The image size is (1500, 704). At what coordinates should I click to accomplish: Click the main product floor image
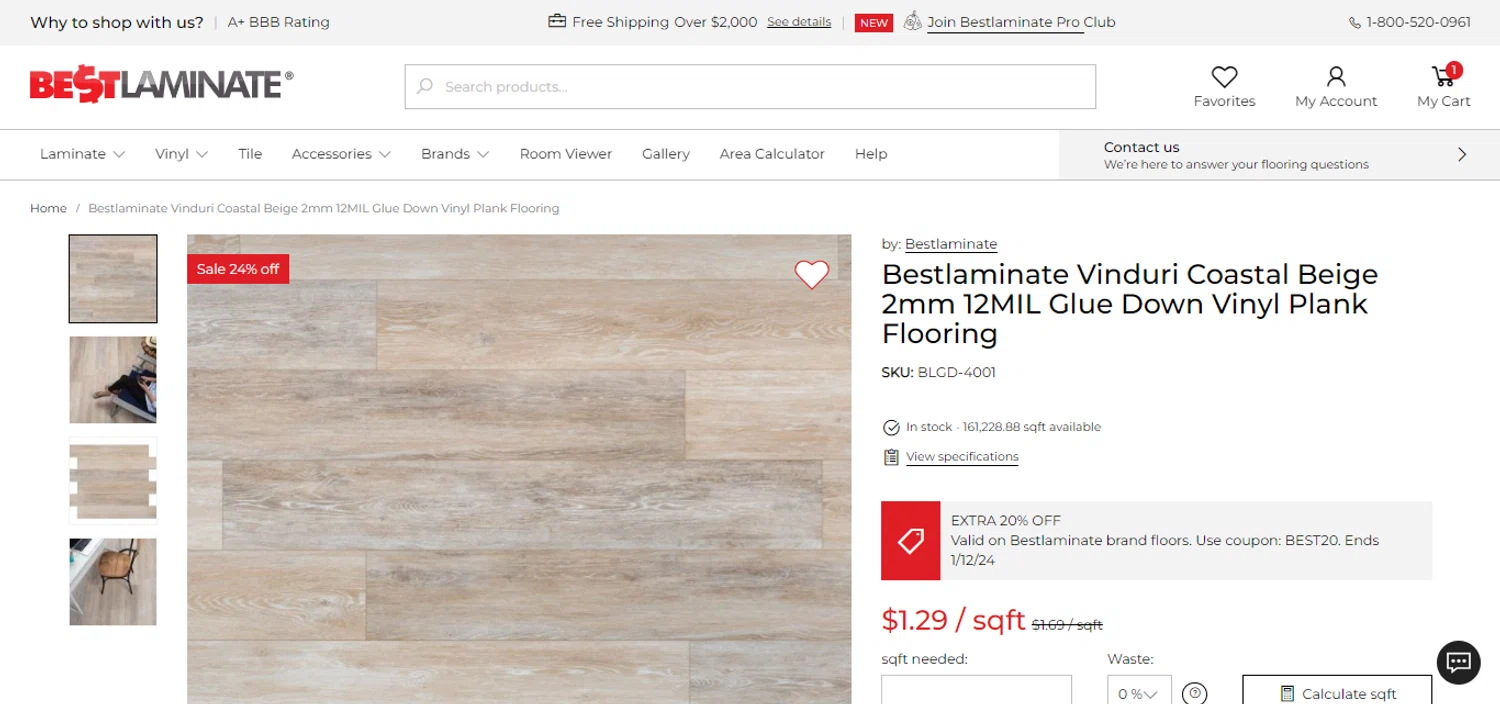[519, 469]
